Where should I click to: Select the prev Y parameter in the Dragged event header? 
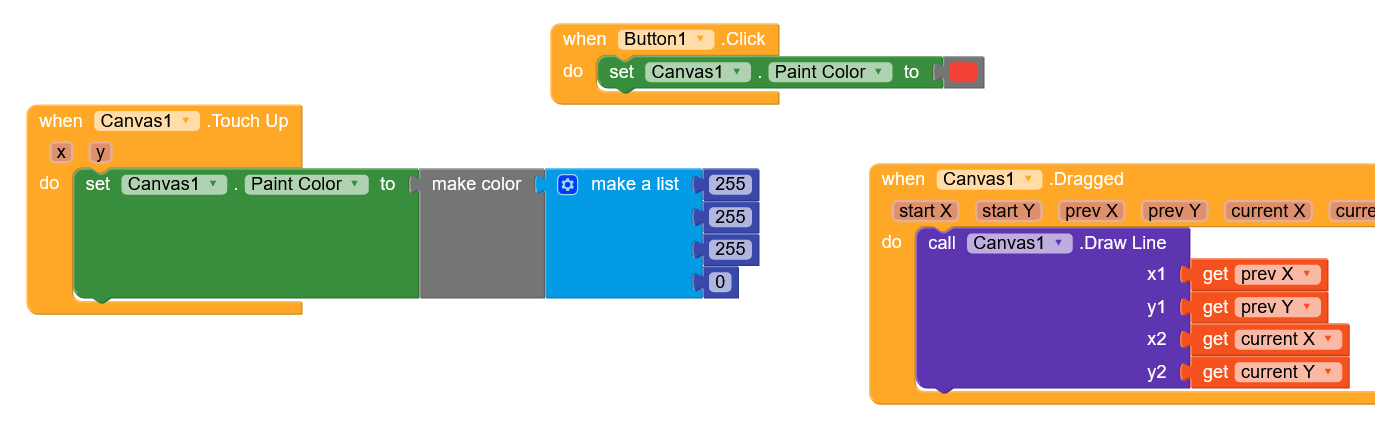coord(1174,211)
